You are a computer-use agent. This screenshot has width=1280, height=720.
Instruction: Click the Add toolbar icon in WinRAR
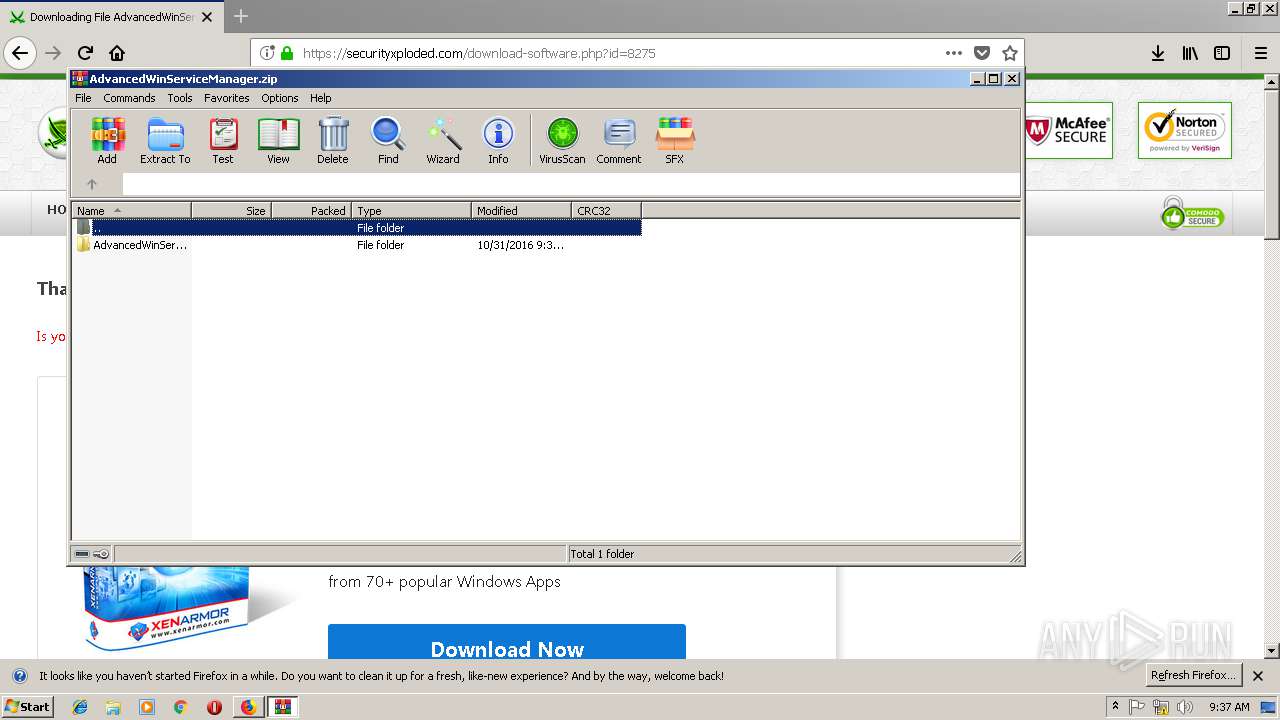(x=107, y=140)
